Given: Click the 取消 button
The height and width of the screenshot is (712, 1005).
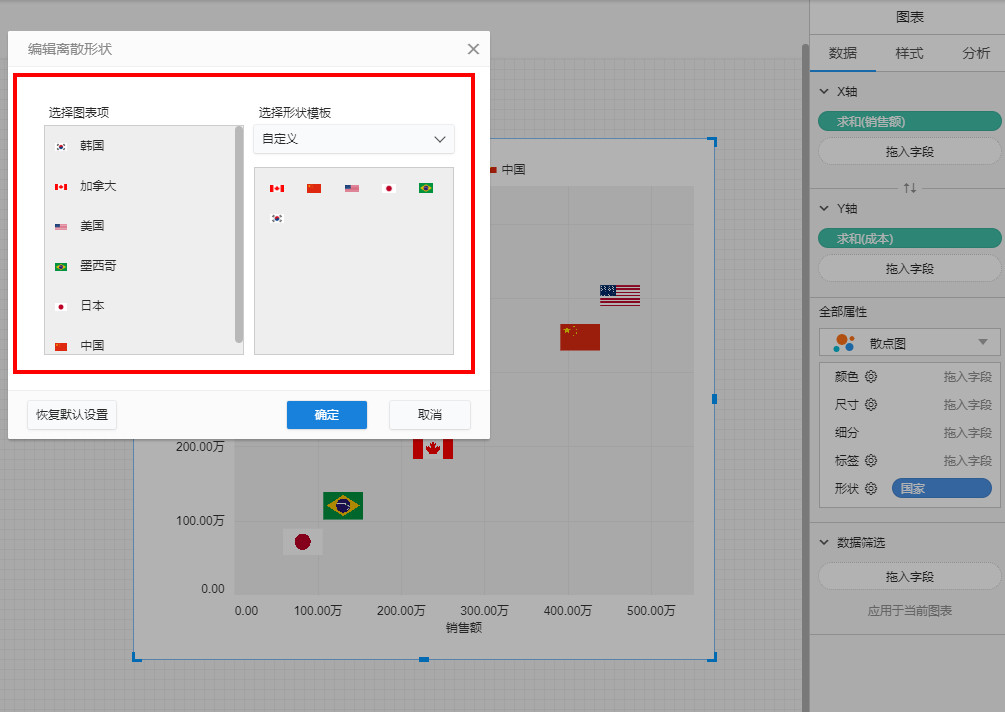Looking at the screenshot, I should [x=429, y=415].
